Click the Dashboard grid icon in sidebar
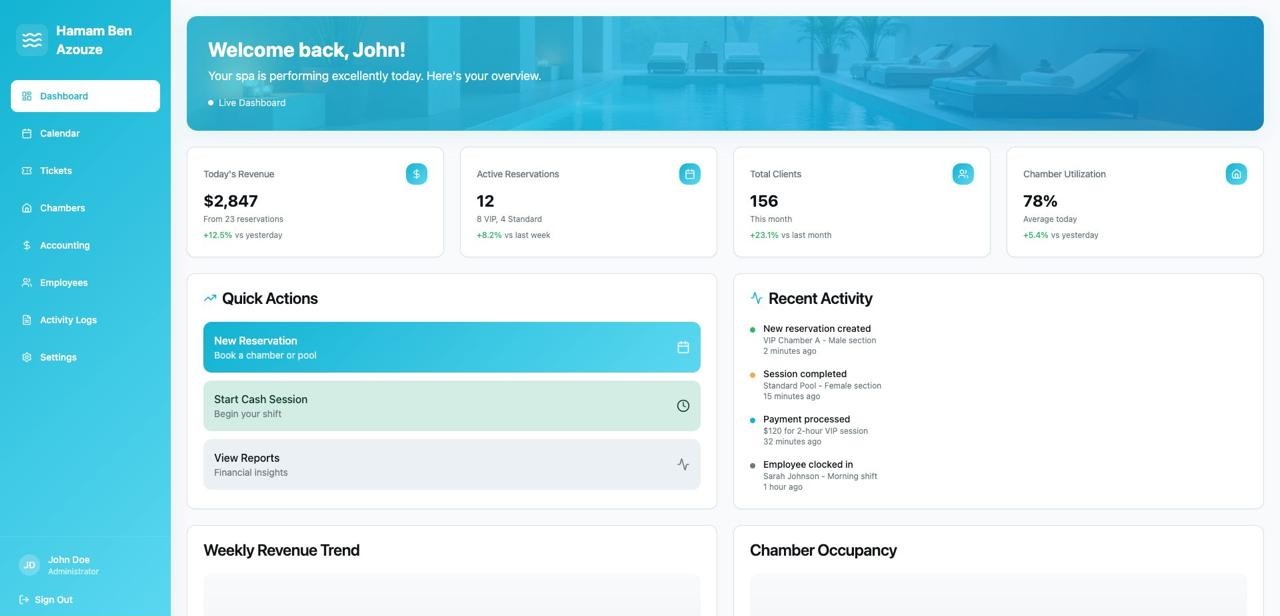This screenshot has height=616, width=1280. [27, 96]
